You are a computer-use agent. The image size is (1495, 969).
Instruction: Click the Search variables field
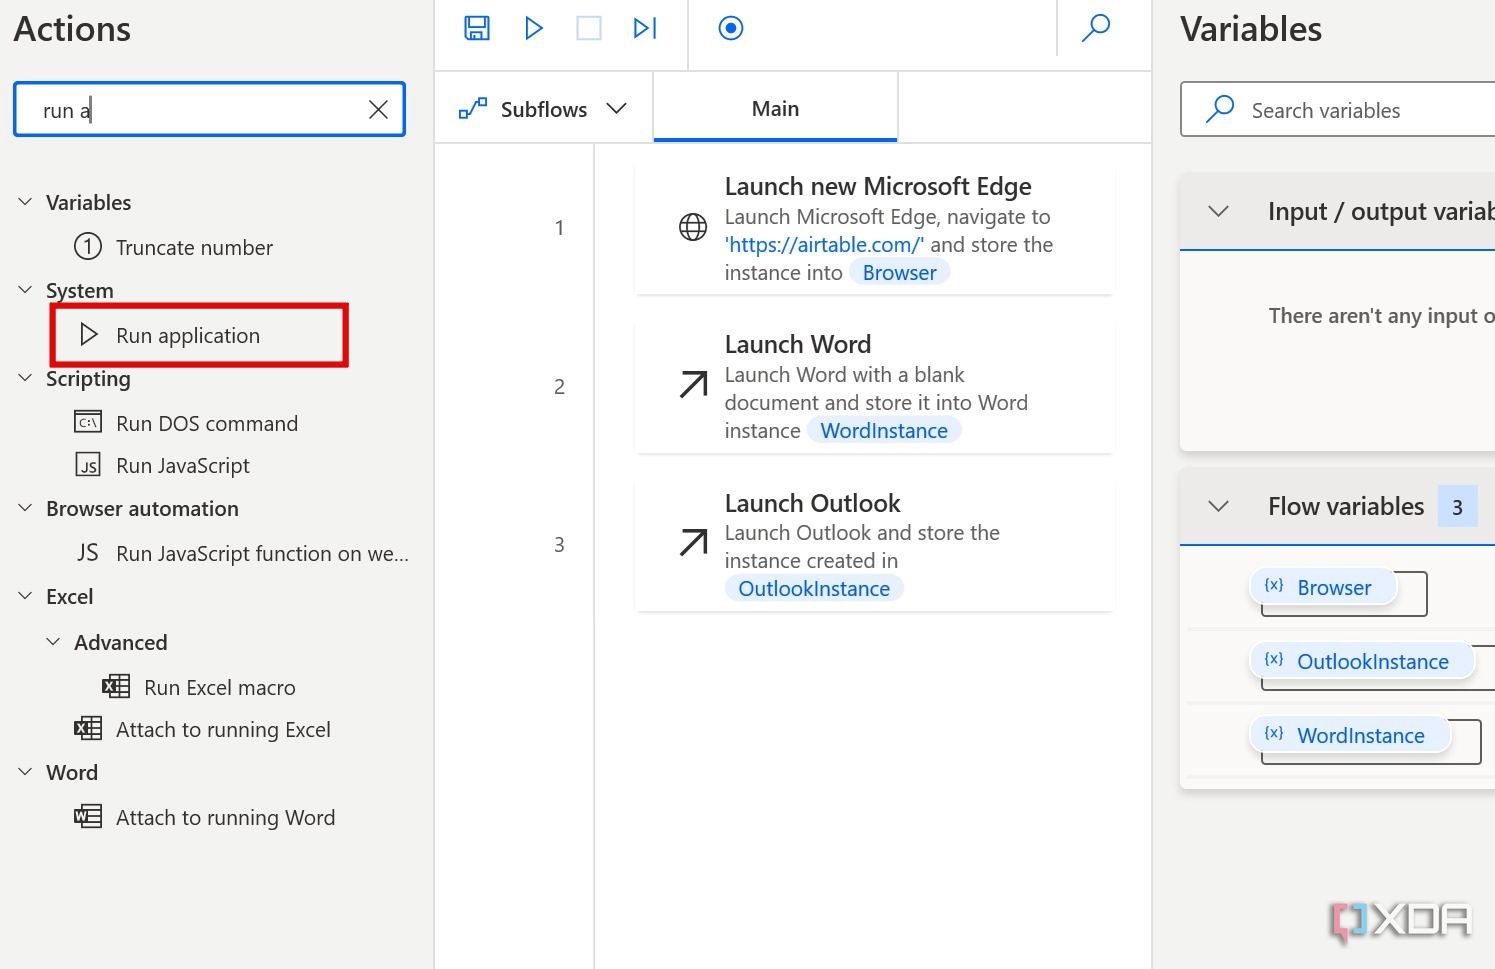1338,110
